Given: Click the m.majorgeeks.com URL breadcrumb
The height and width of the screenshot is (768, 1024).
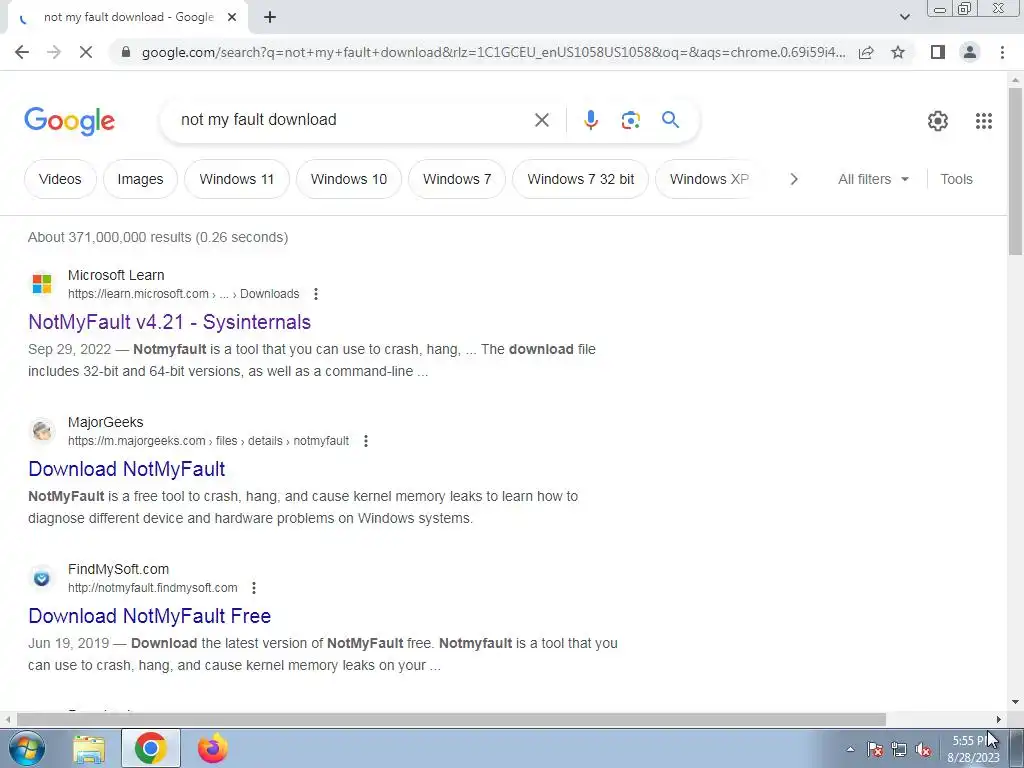Looking at the screenshot, I should pyautogui.click(x=208, y=441).
